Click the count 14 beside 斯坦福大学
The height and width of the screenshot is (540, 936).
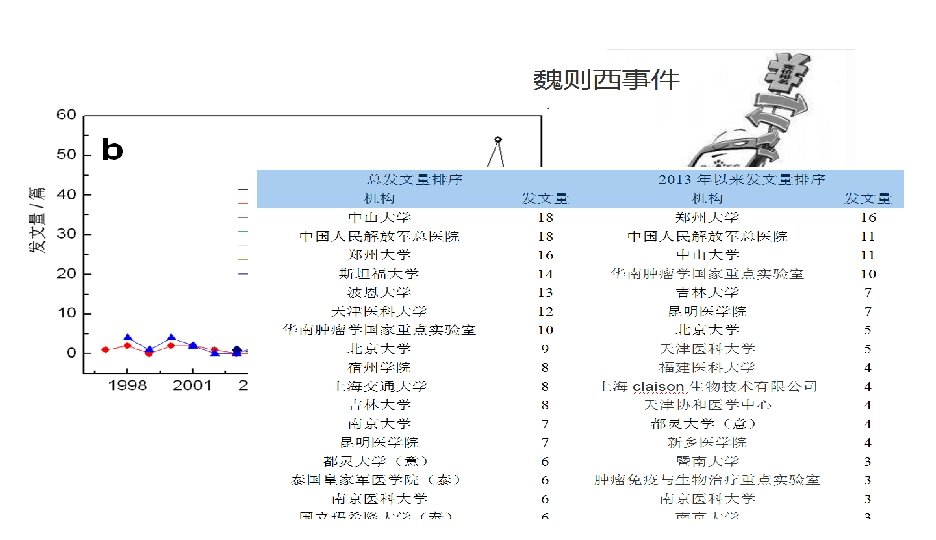[x=545, y=274]
